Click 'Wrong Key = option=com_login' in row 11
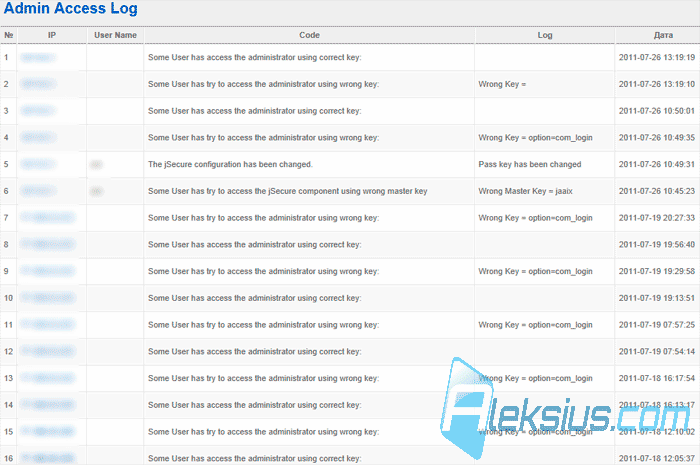700x465 pixels. pyautogui.click(x=535, y=325)
